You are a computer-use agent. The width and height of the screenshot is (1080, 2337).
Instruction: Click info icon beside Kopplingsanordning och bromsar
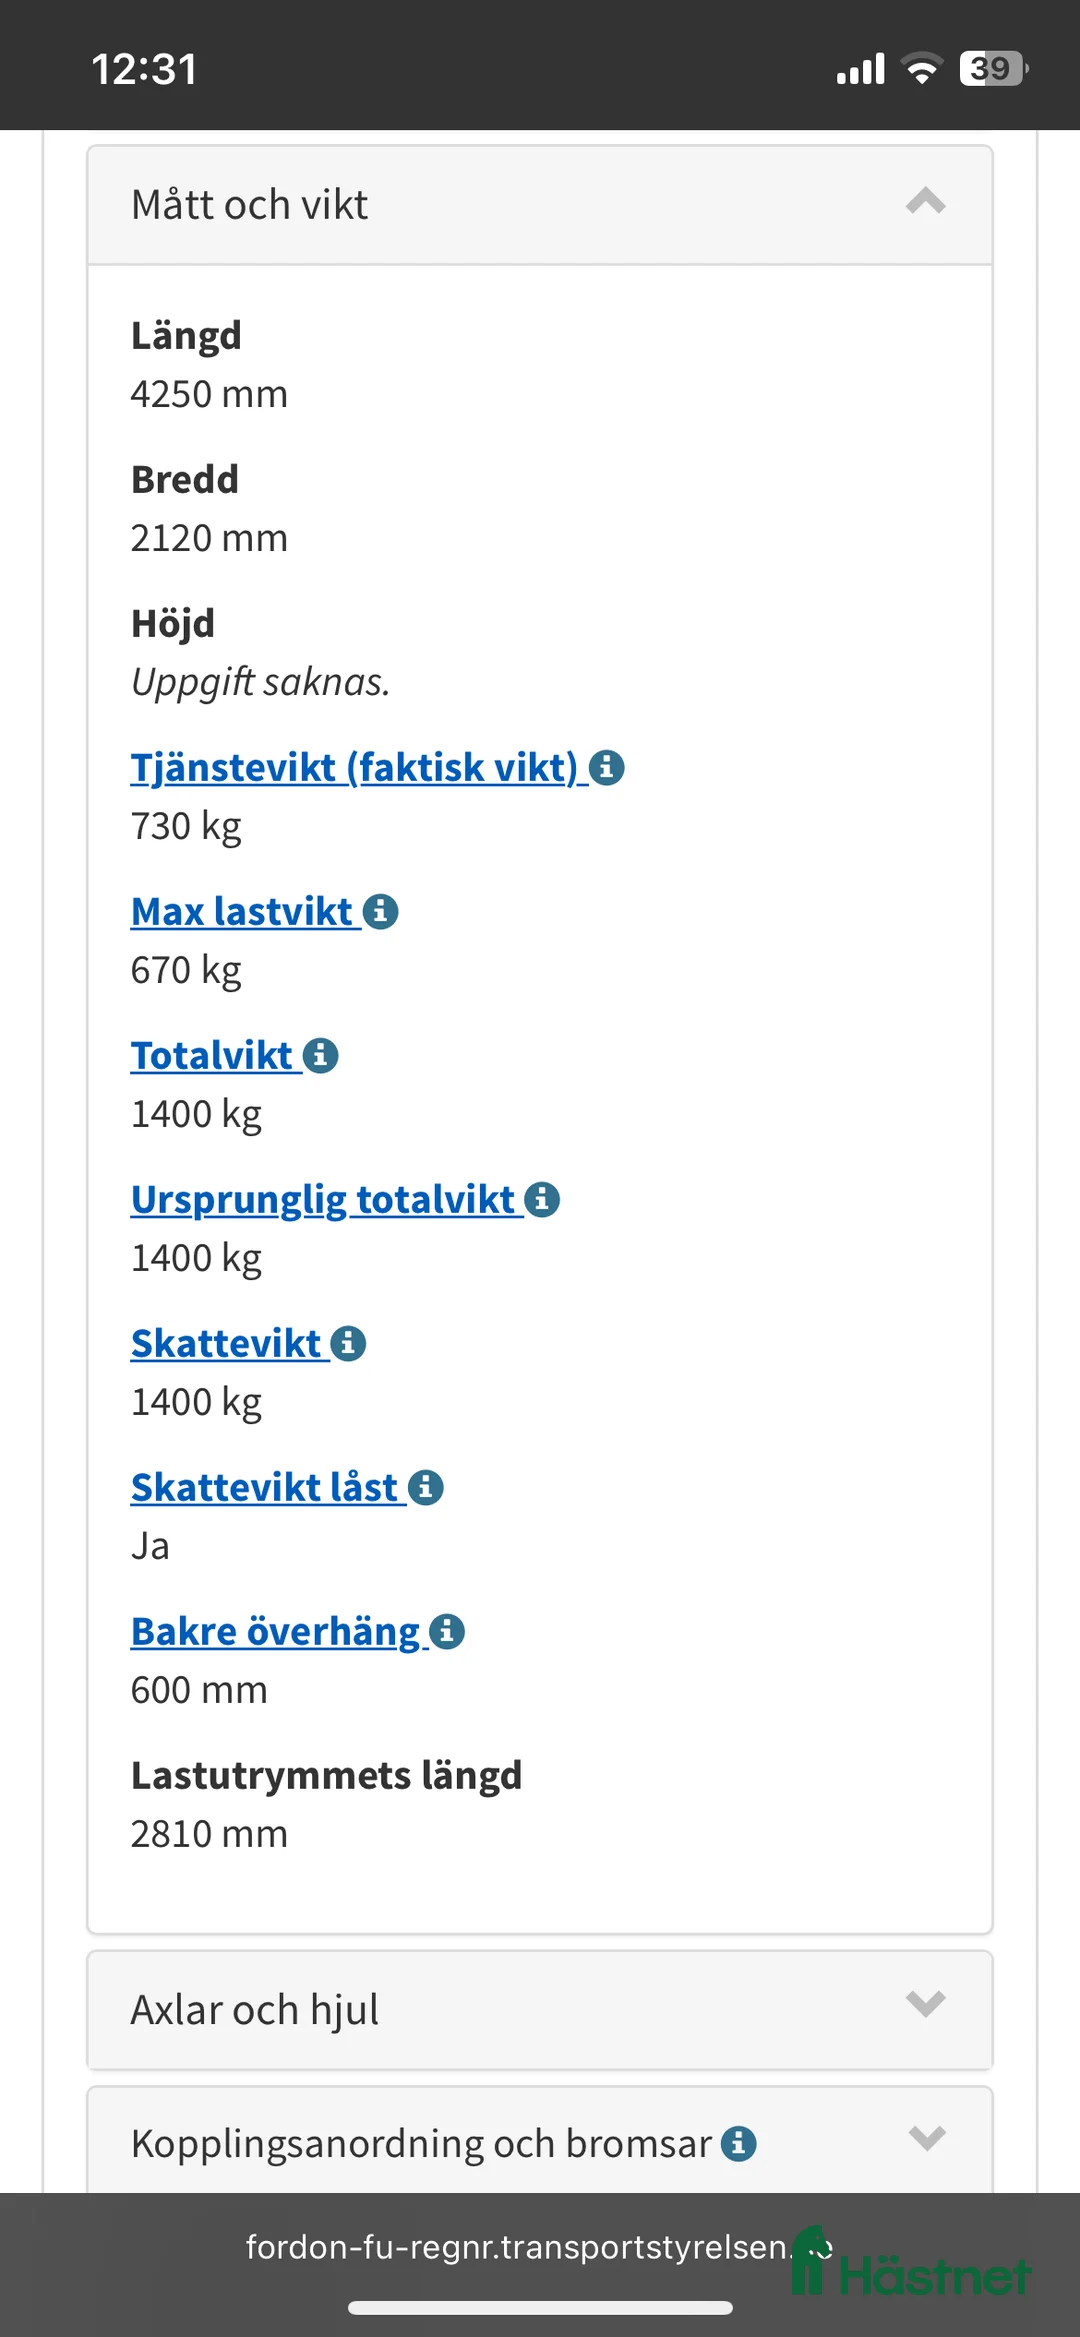739,2144
